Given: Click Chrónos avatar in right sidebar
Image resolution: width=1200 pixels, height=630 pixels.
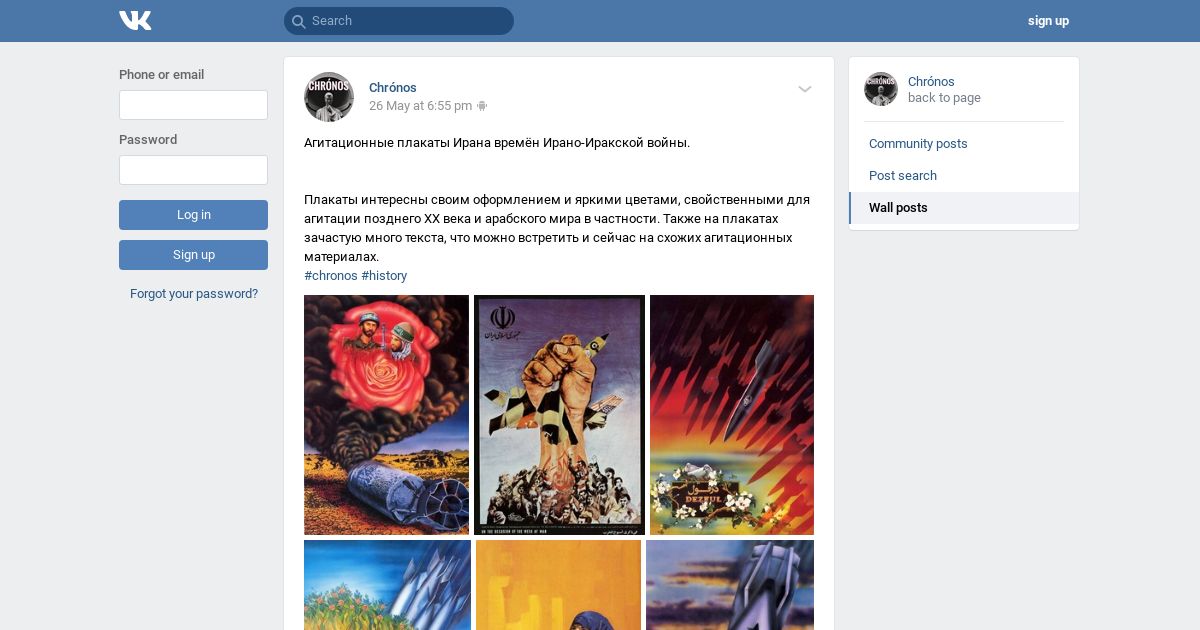Looking at the screenshot, I should [x=881, y=89].
